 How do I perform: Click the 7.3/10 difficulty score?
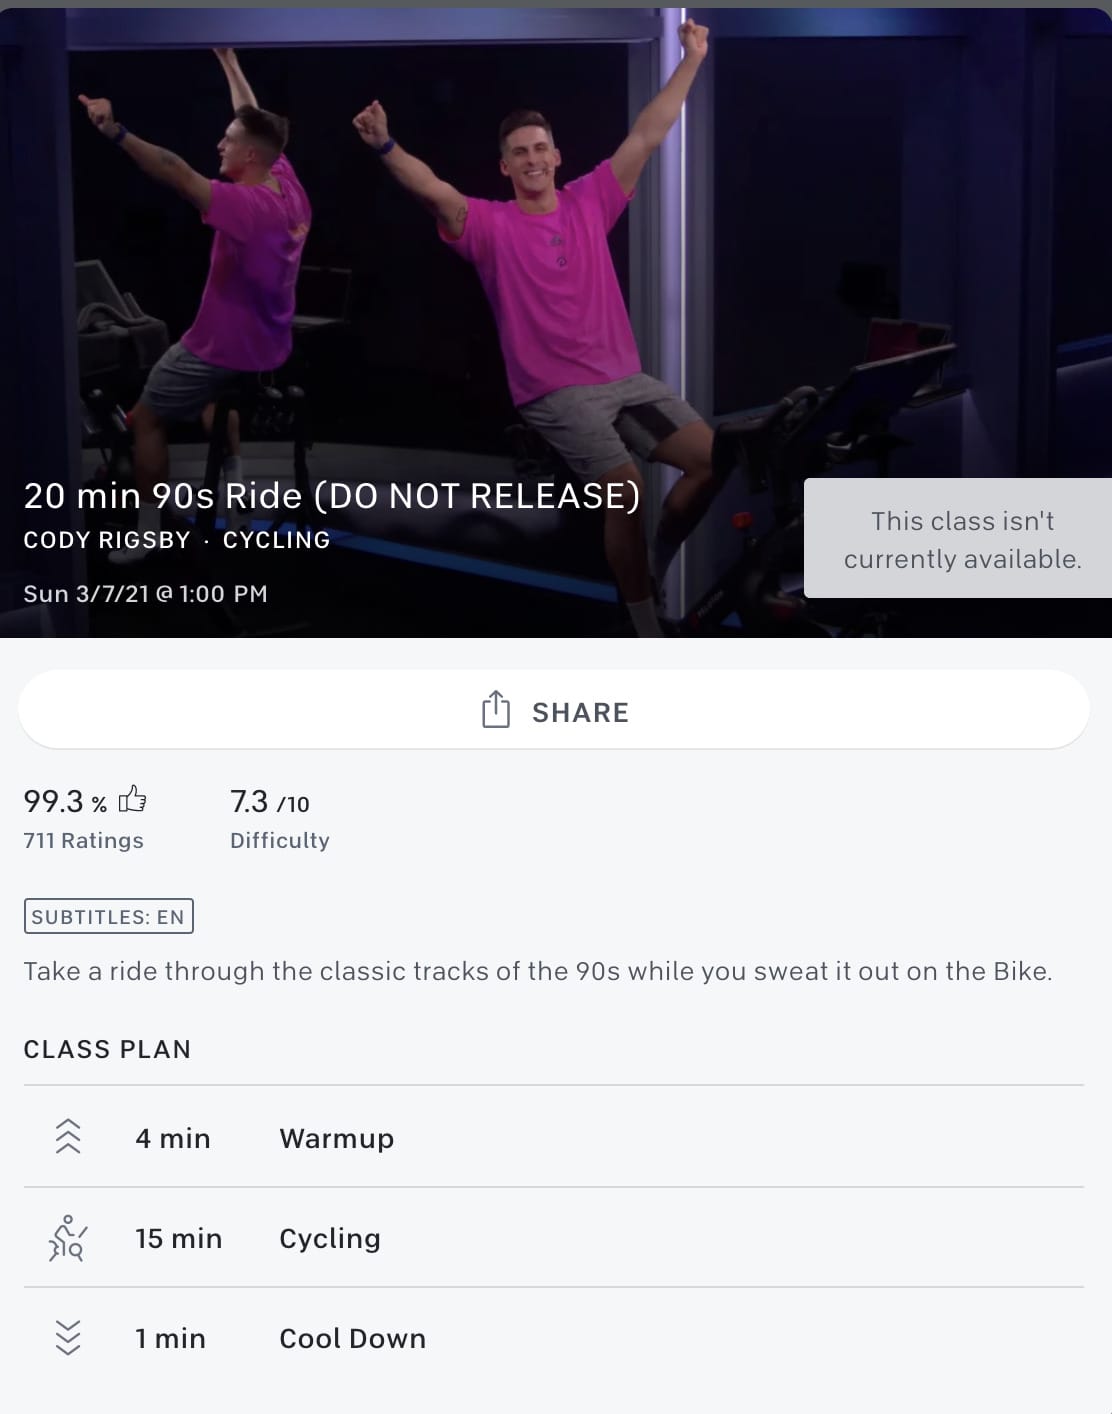tap(270, 801)
